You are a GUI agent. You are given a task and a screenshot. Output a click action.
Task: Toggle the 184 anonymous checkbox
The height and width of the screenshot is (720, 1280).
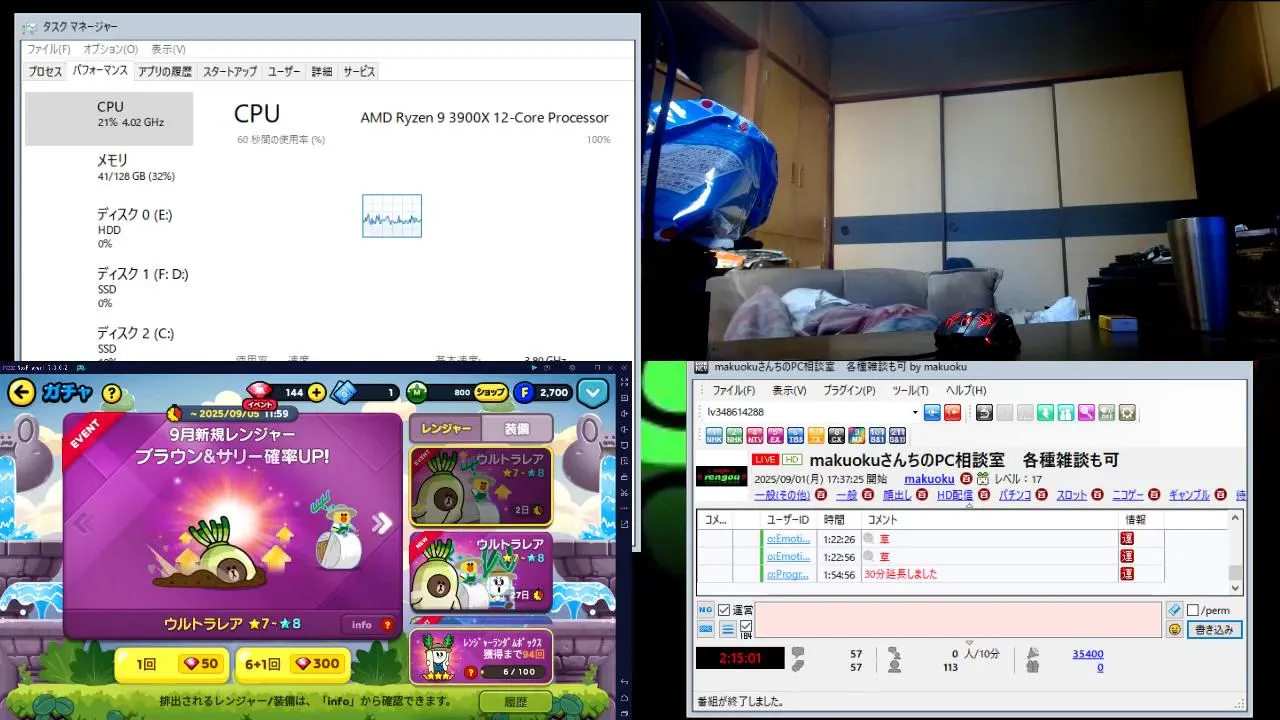coord(745,627)
